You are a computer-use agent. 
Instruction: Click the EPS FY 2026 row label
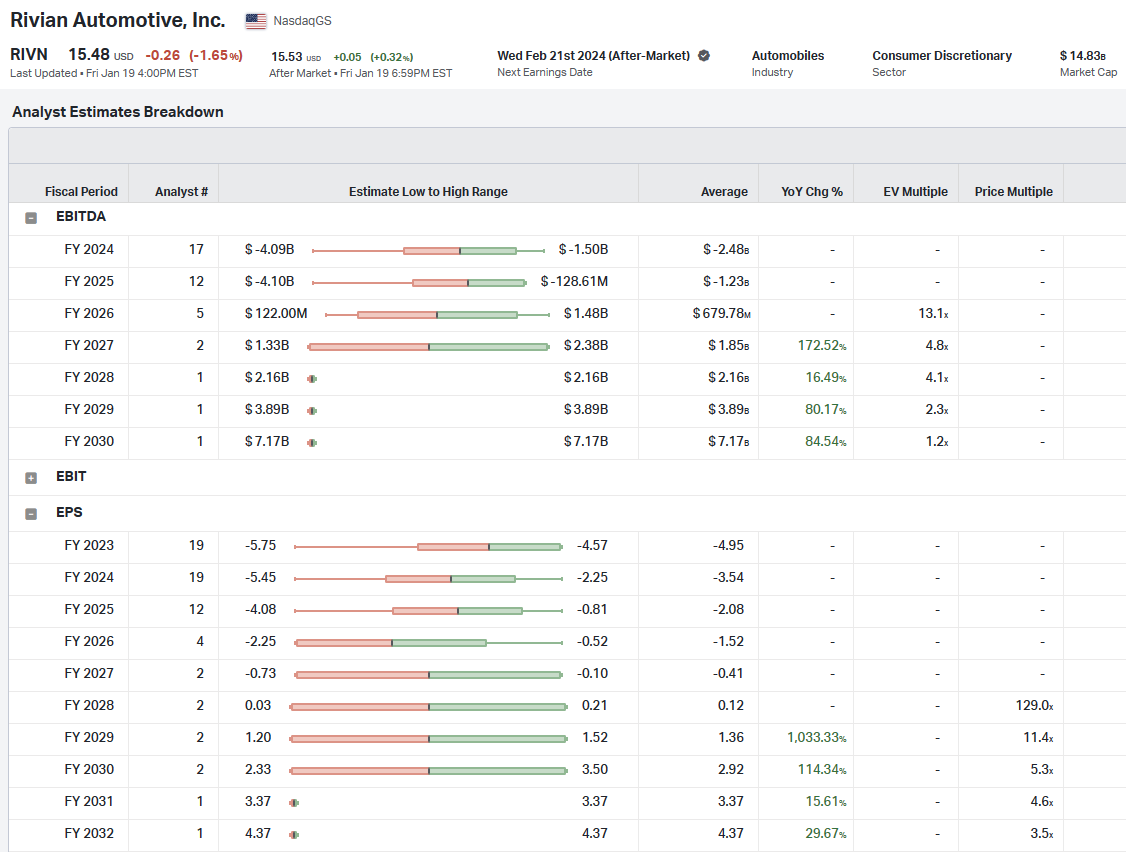[x=89, y=642]
